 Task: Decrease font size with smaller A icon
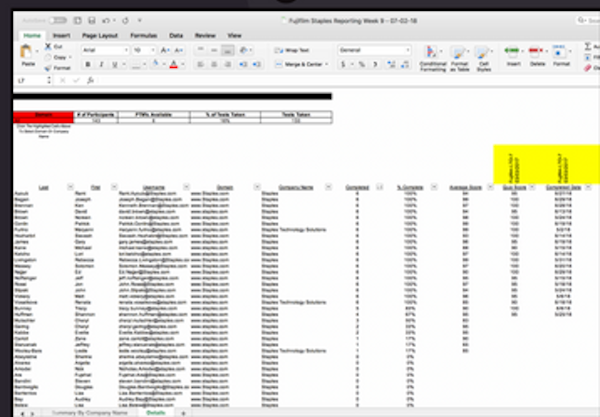point(178,50)
